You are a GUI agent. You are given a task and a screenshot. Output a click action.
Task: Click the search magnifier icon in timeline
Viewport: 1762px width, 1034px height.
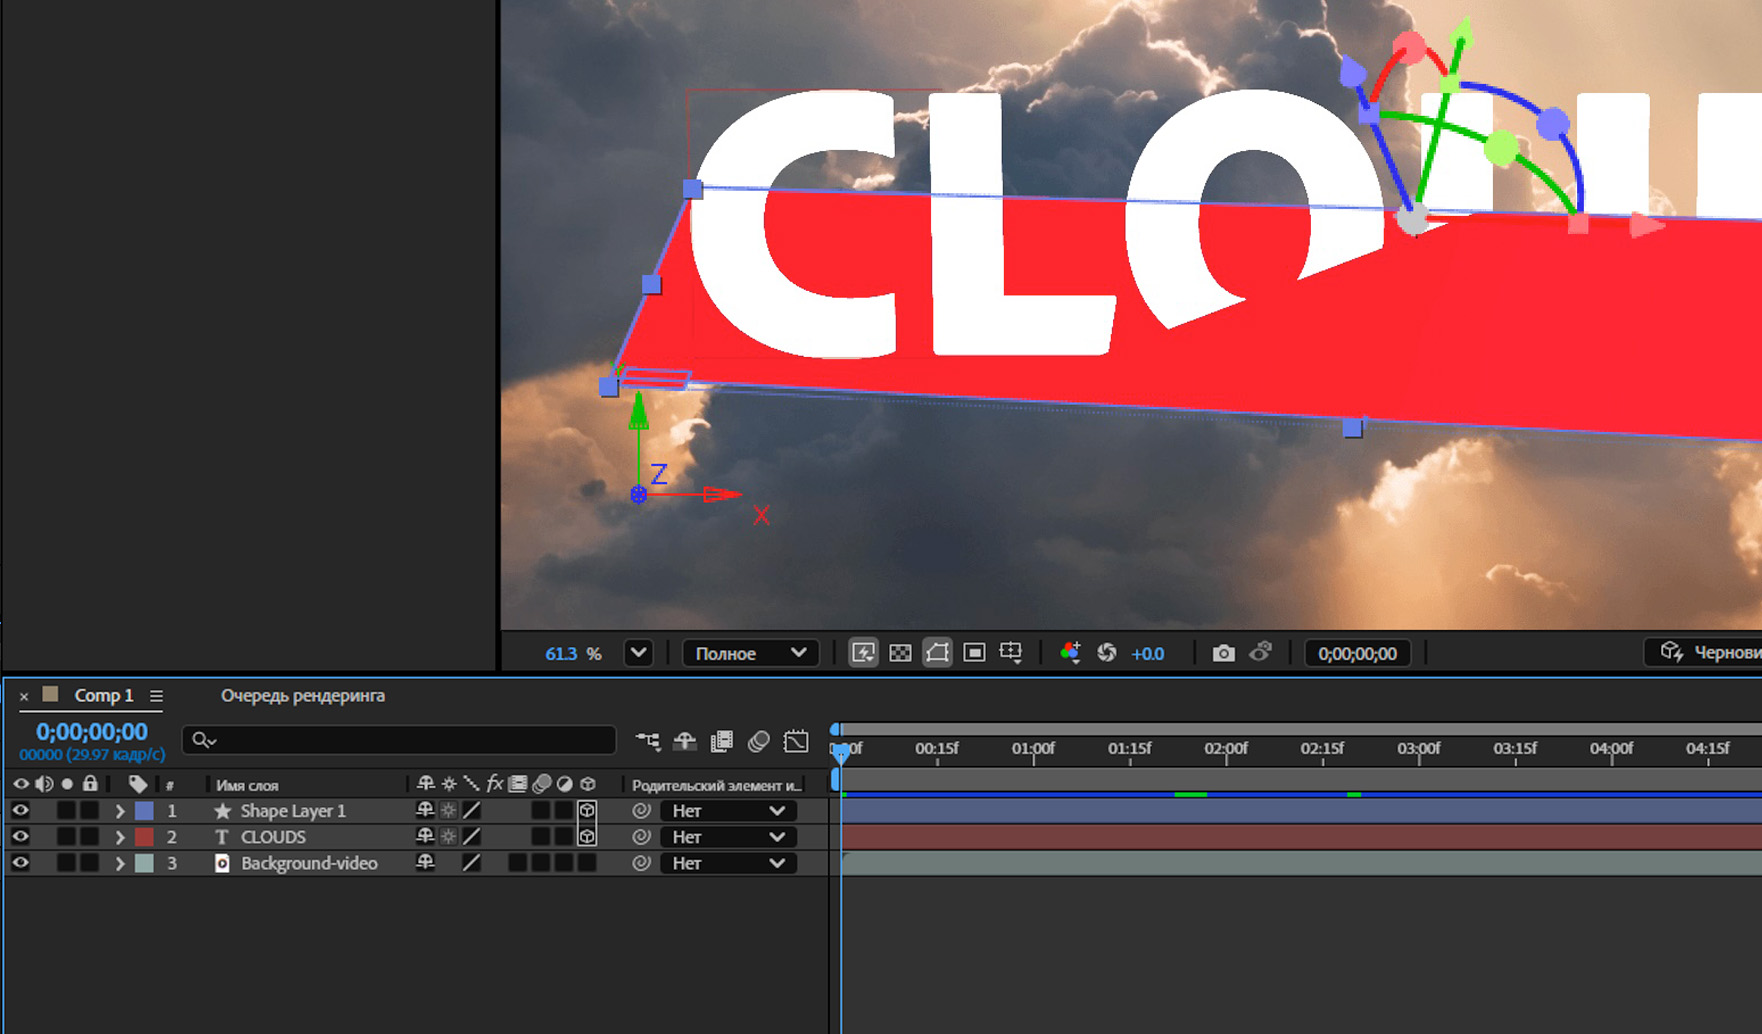point(204,740)
